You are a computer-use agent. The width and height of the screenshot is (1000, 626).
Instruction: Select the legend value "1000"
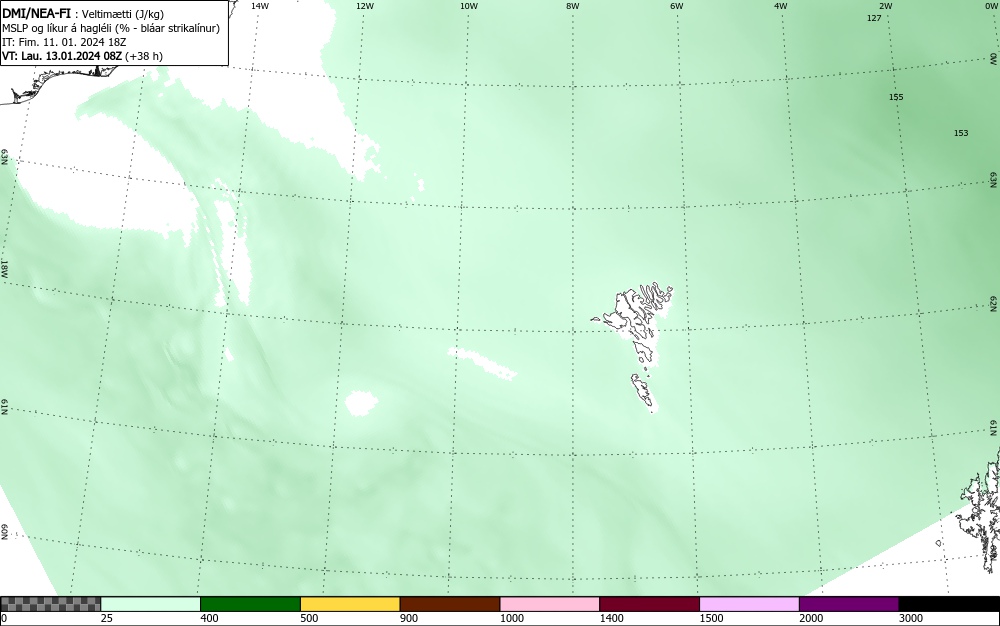[x=511, y=618]
